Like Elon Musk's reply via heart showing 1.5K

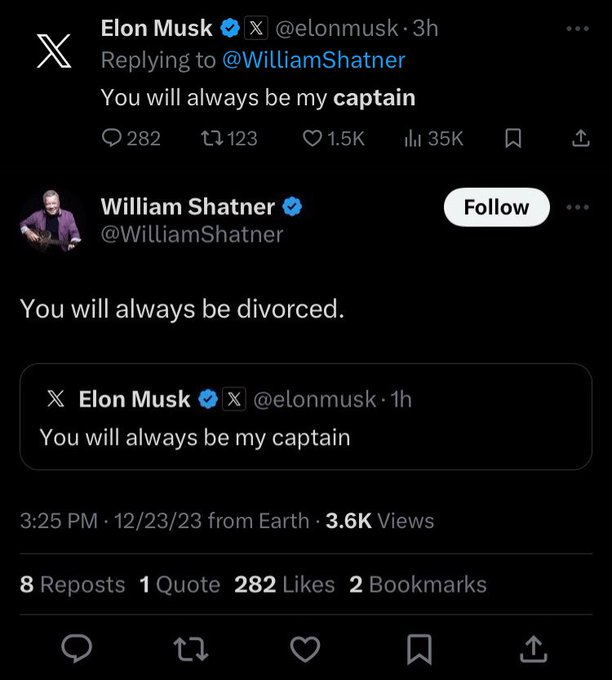pos(333,138)
